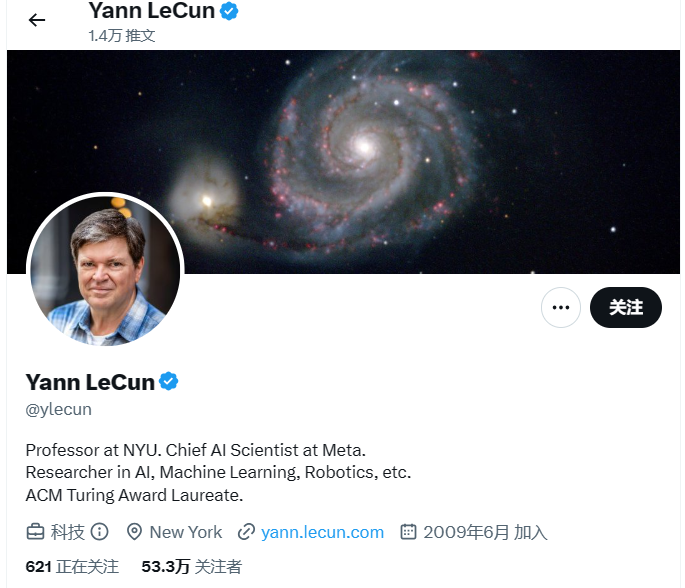The height and width of the screenshot is (588, 685).
Task: Open the yann.lecun.com website link
Action: (322, 532)
